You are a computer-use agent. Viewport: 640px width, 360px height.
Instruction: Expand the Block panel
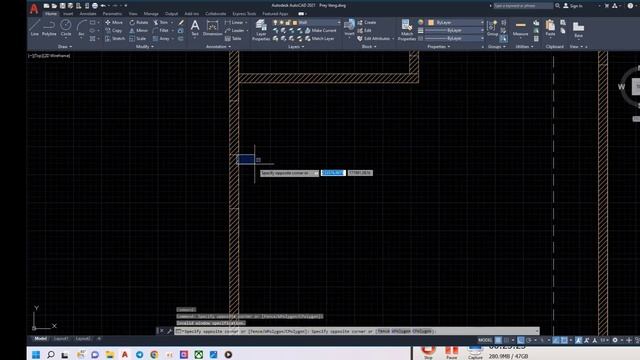(x=369, y=47)
